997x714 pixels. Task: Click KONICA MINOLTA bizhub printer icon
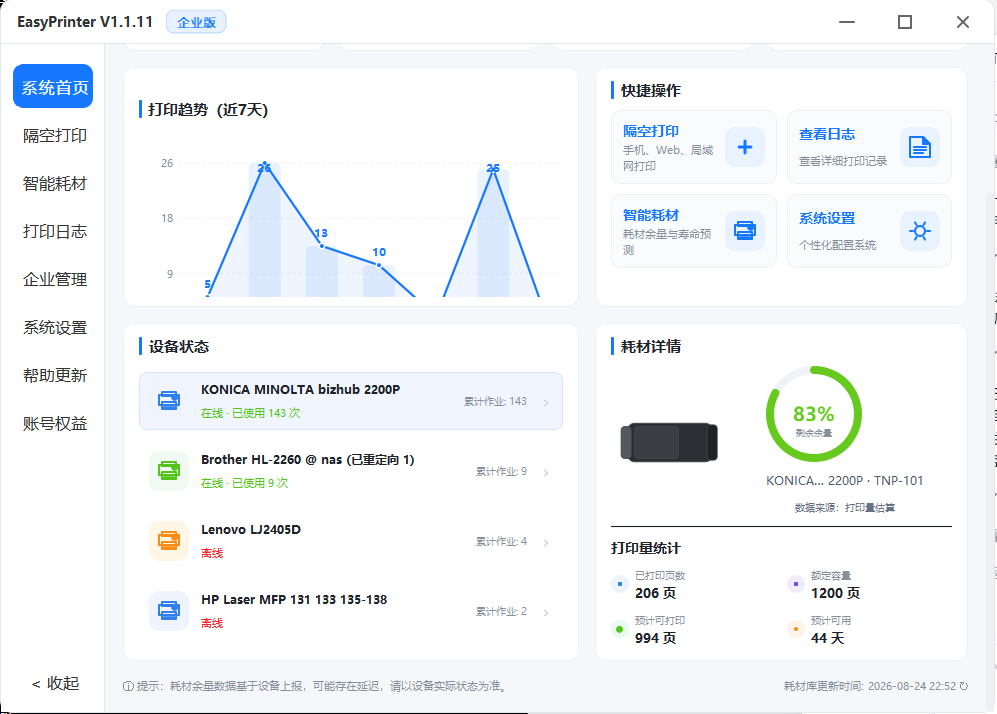[168, 401]
